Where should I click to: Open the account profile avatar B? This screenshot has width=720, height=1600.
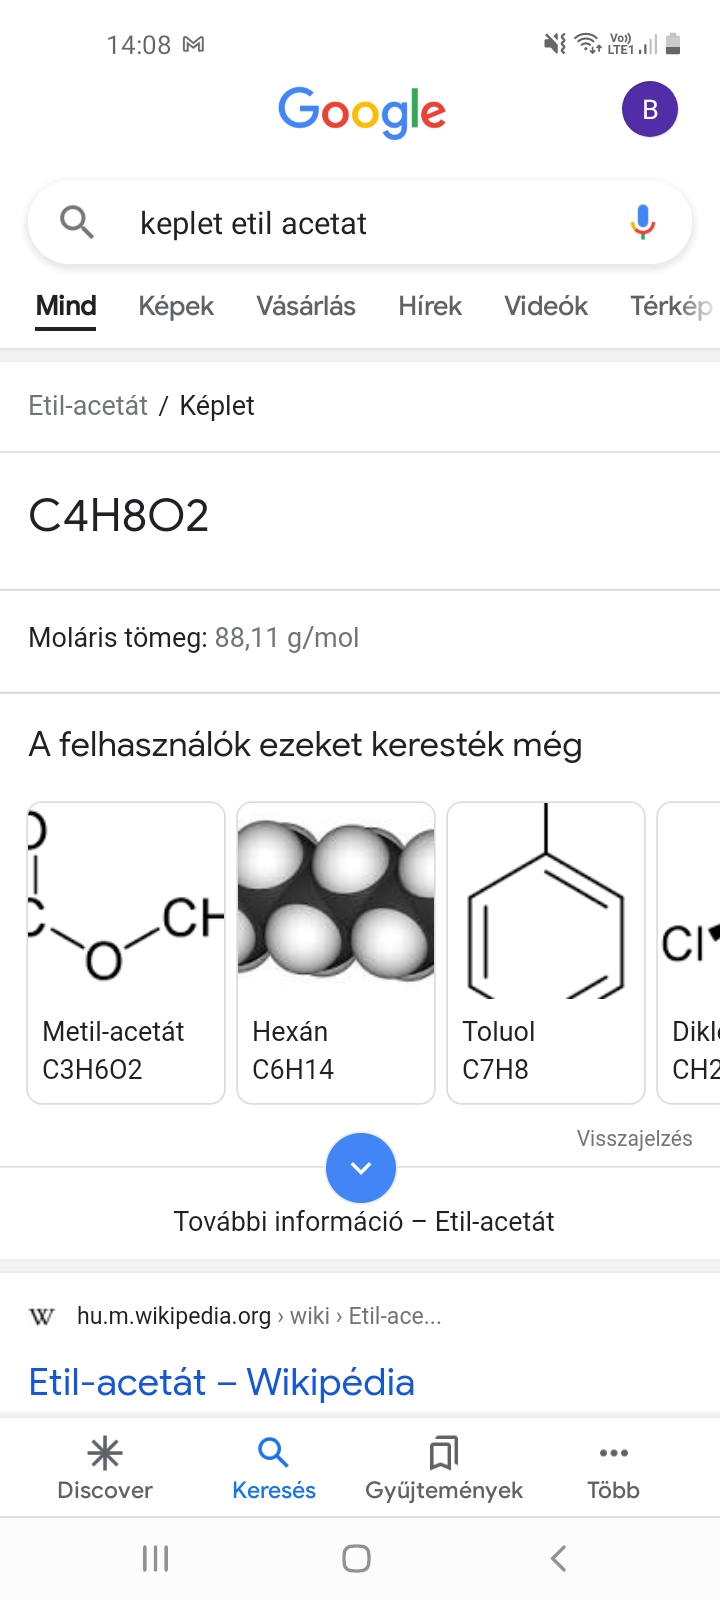click(x=650, y=109)
